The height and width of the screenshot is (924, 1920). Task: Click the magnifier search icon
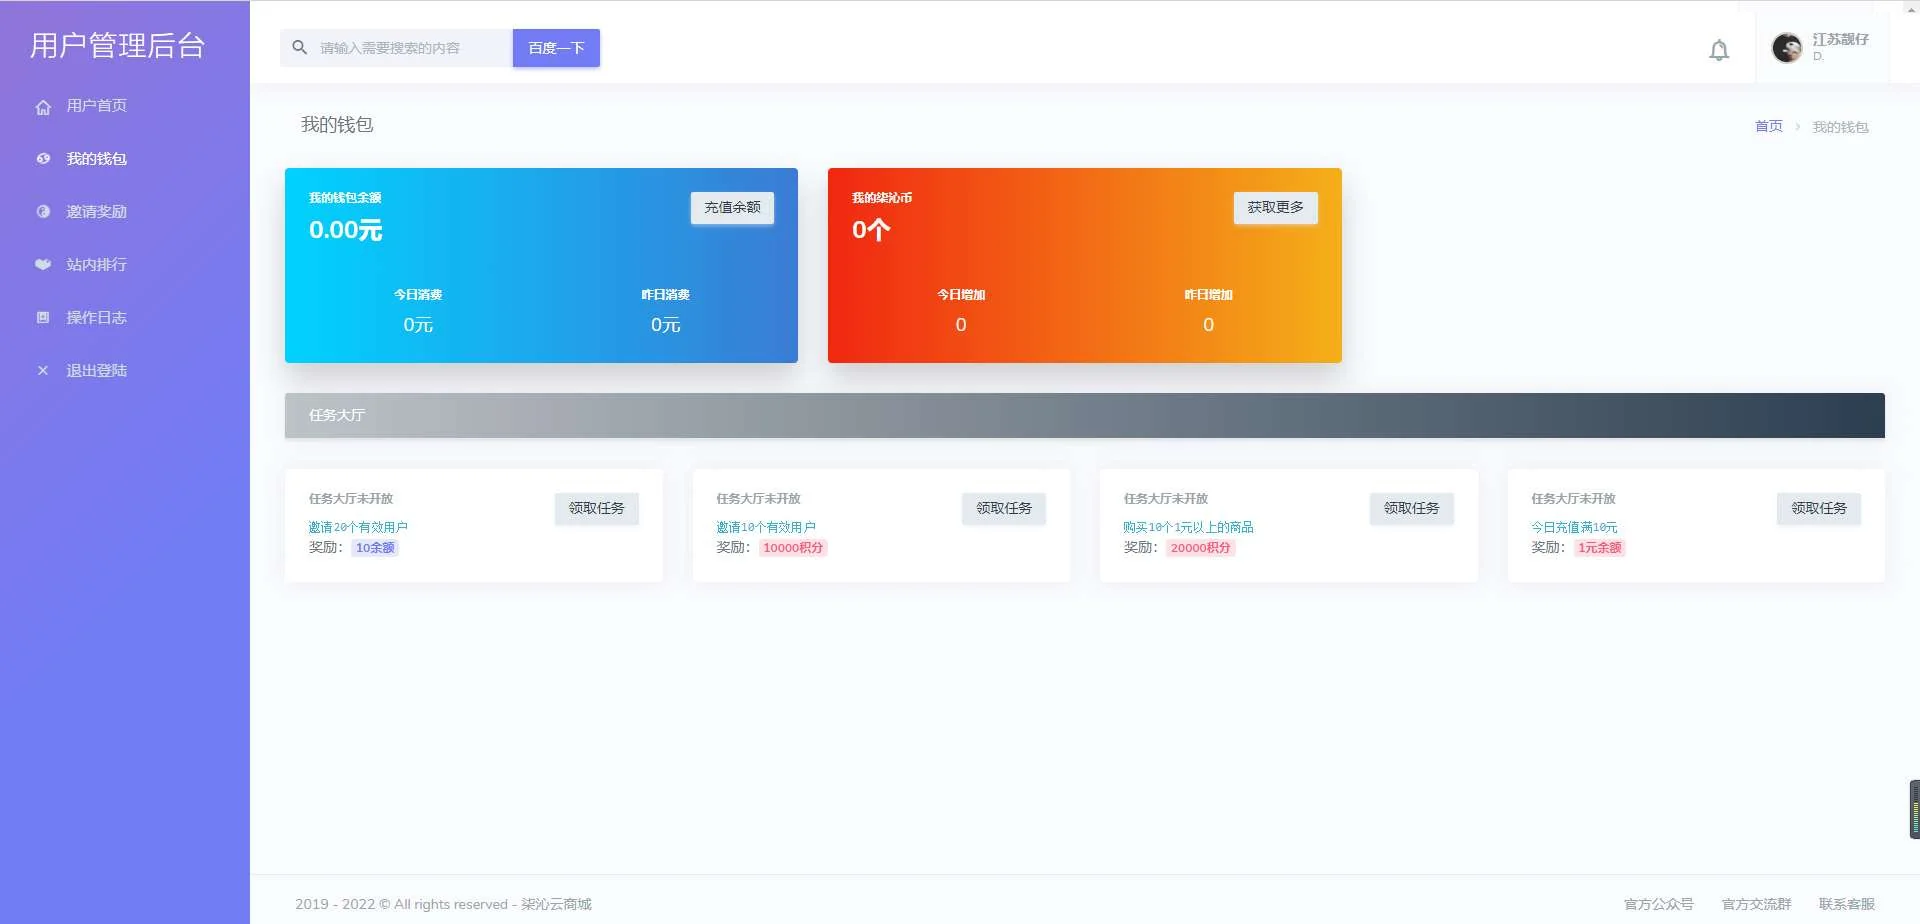(x=299, y=48)
